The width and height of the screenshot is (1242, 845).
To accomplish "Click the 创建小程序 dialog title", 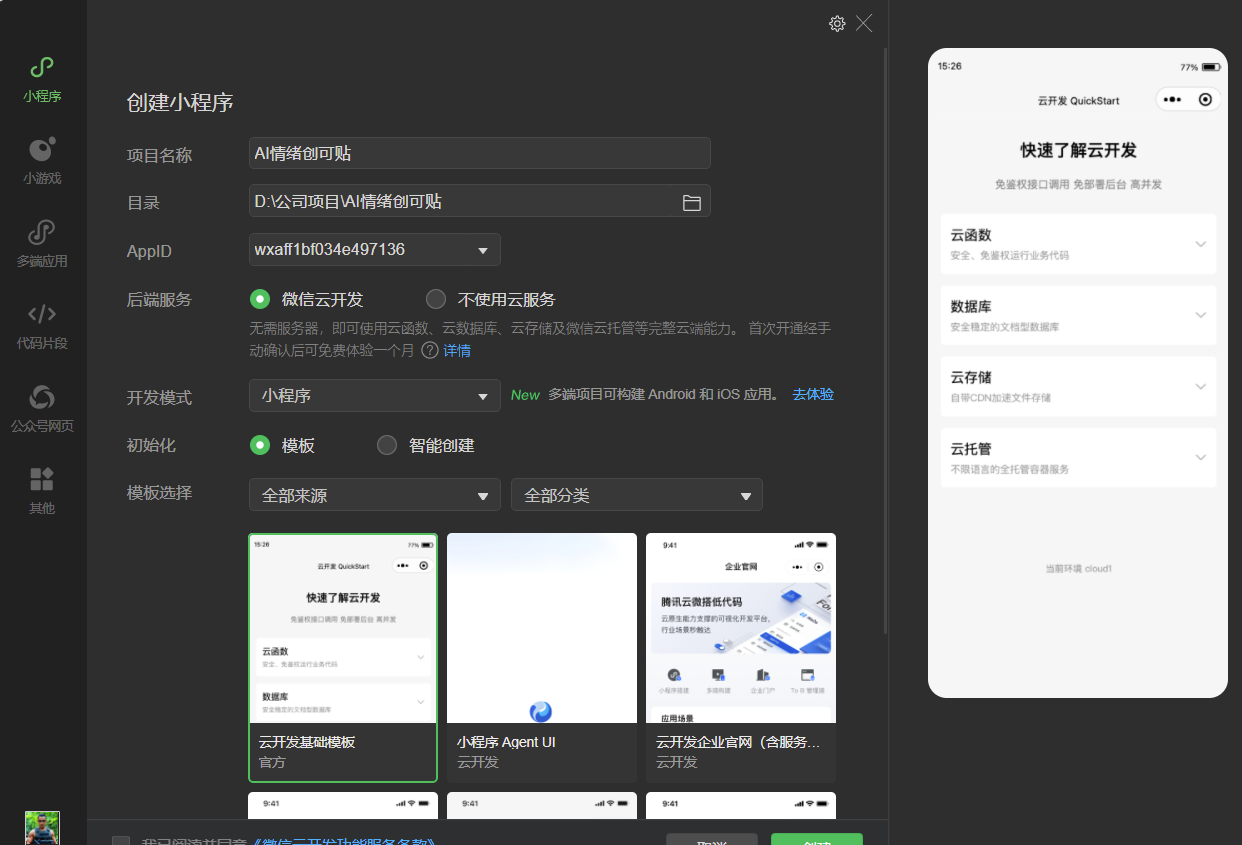I will pyautogui.click(x=180, y=102).
